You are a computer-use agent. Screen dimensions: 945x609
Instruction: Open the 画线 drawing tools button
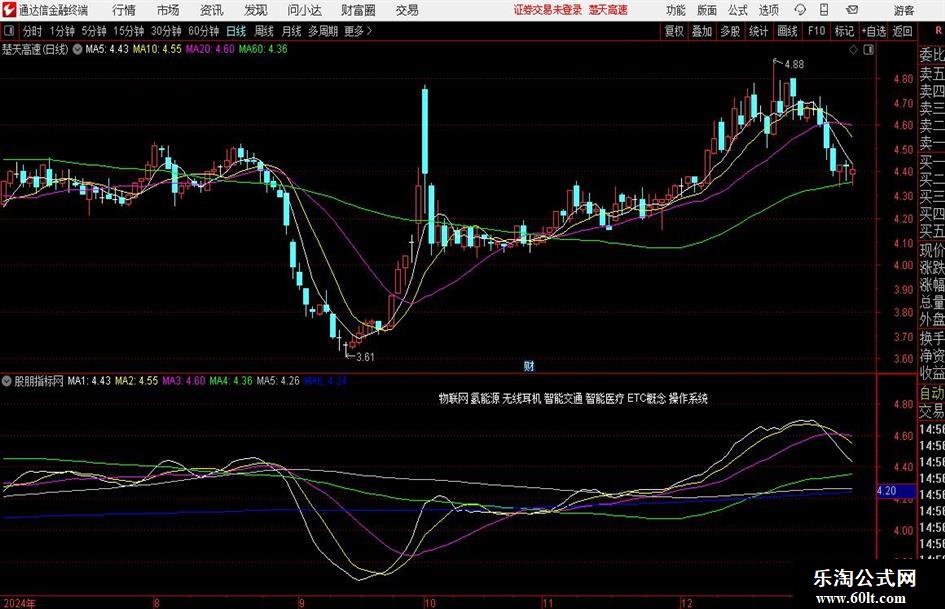point(787,31)
